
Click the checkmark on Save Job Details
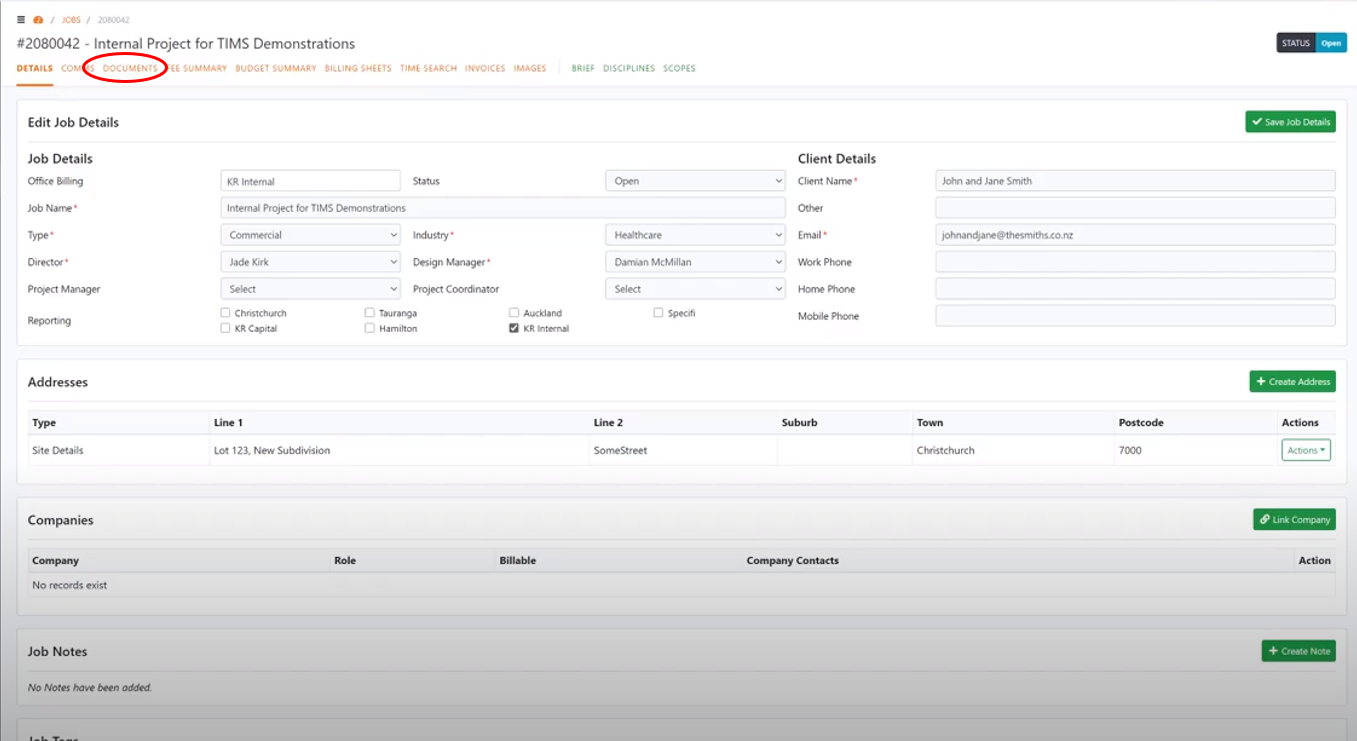click(1257, 121)
